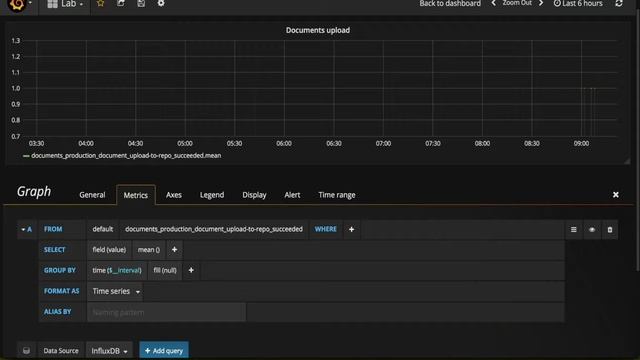This screenshot has height=360, width=640.
Task: Open the Lab dashboard picker
Action: click(x=64, y=4)
